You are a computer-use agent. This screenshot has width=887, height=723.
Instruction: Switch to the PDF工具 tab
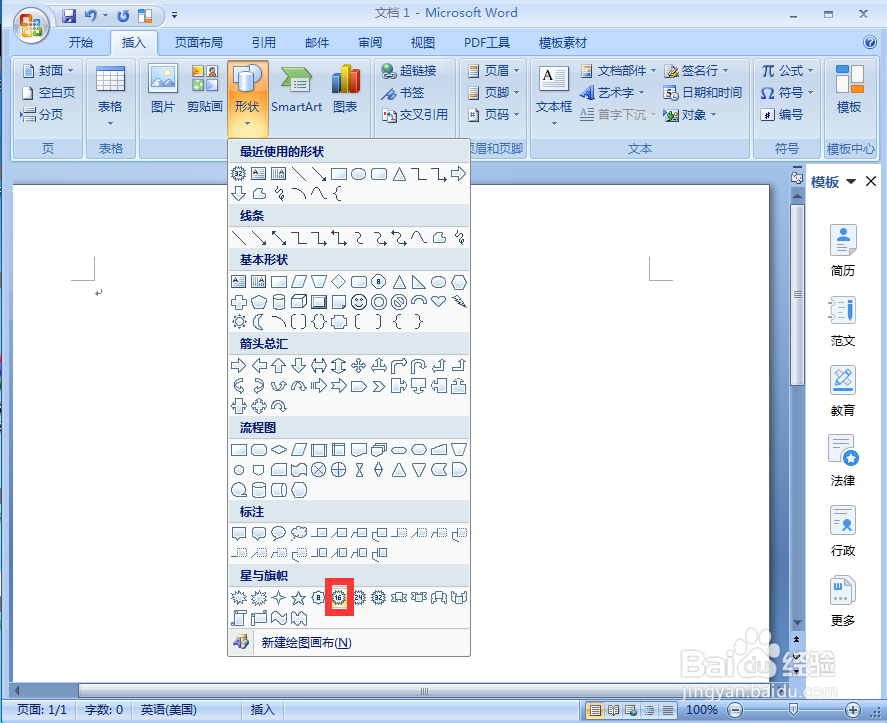(x=486, y=42)
